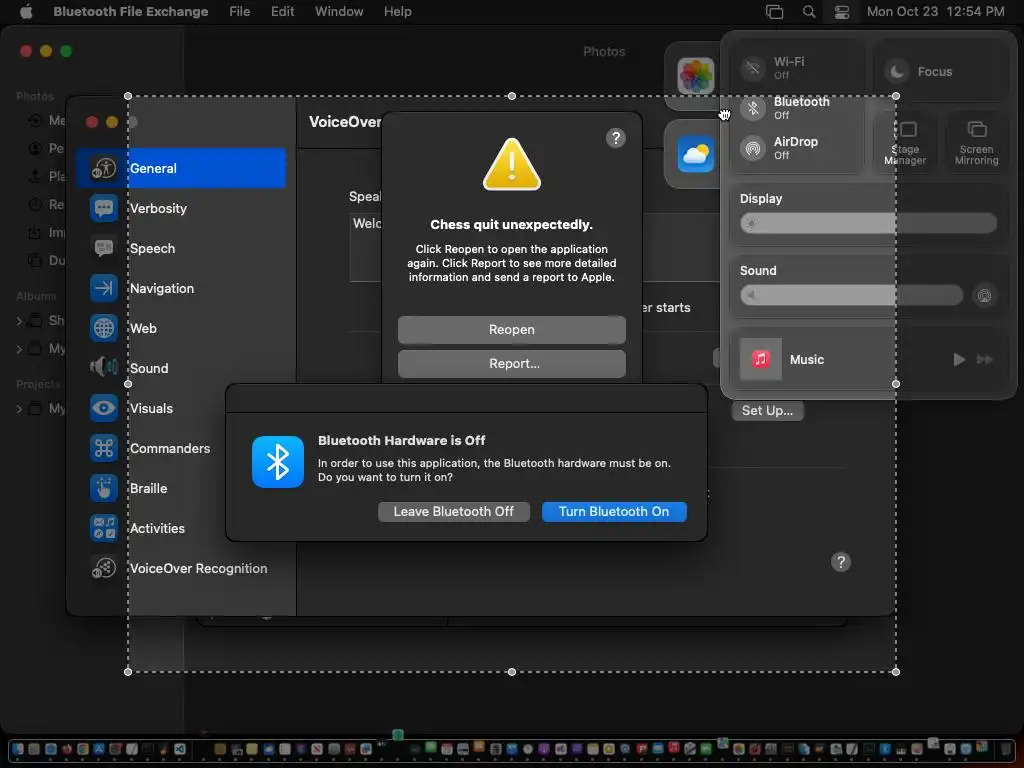Image resolution: width=1024 pixels, height=768 pixels.
Task: Click the AirPlay audio icon beside Sound slider
Action: 984,296
